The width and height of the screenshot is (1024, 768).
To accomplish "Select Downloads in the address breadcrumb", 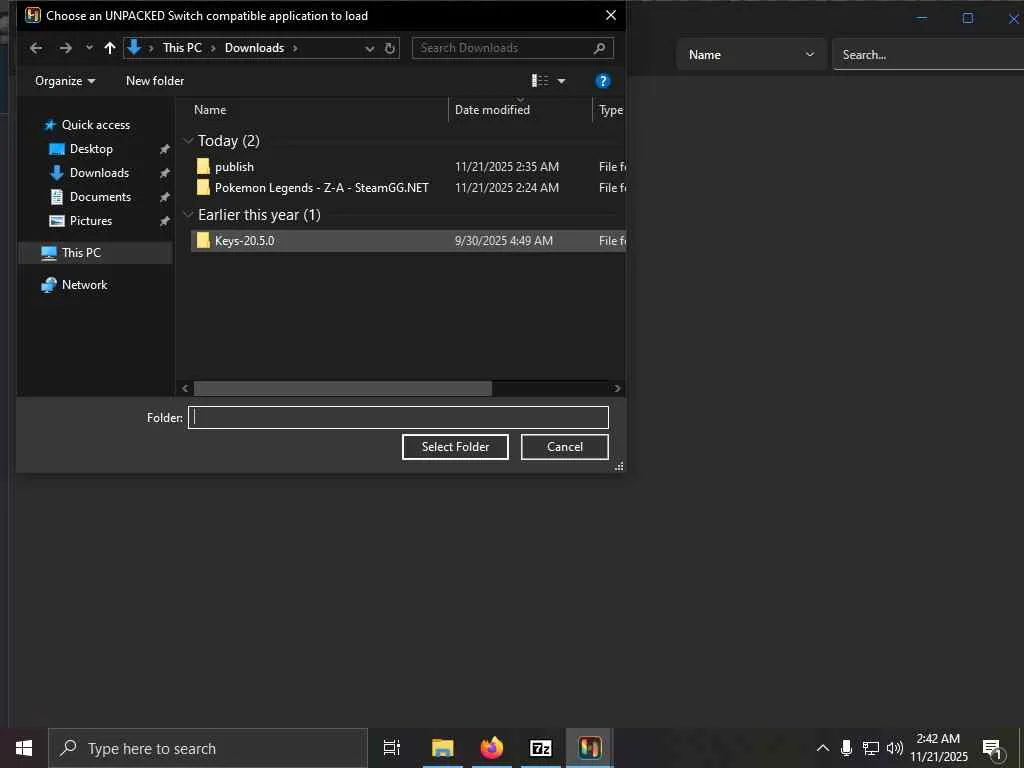I will 254,48.
